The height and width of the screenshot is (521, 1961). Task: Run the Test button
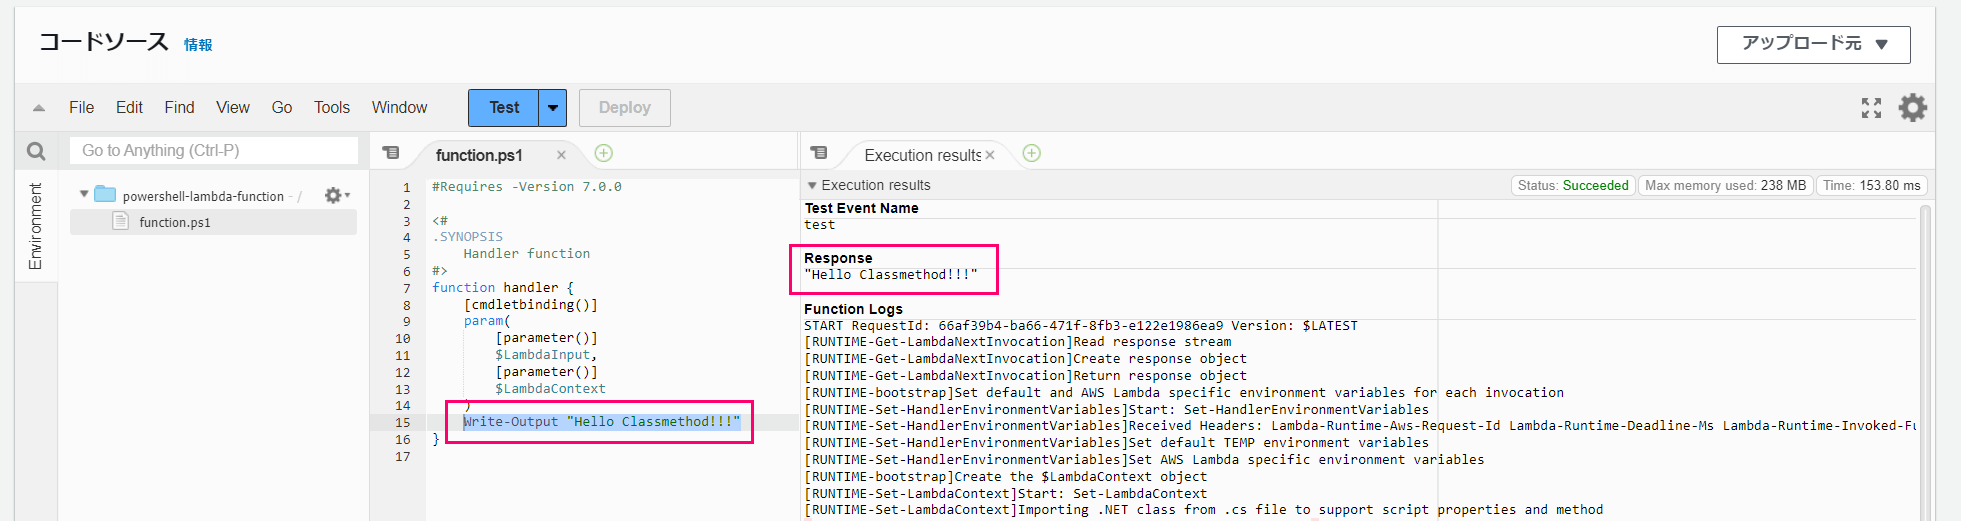504,108
